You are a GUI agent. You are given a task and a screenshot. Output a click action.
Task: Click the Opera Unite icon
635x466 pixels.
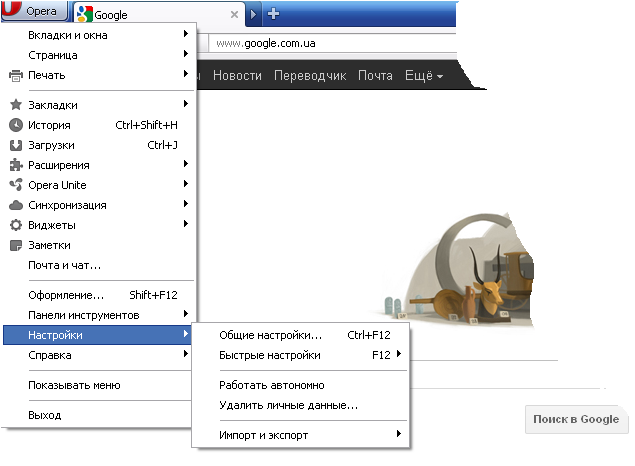[16, 185]
